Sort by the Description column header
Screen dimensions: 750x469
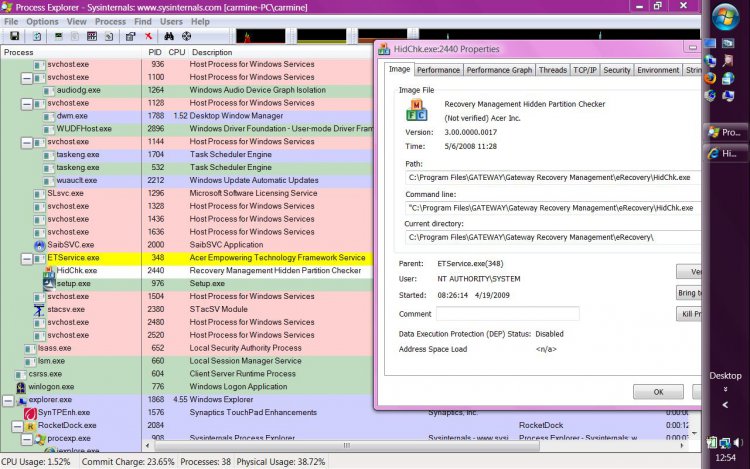[x=212, y=52]
